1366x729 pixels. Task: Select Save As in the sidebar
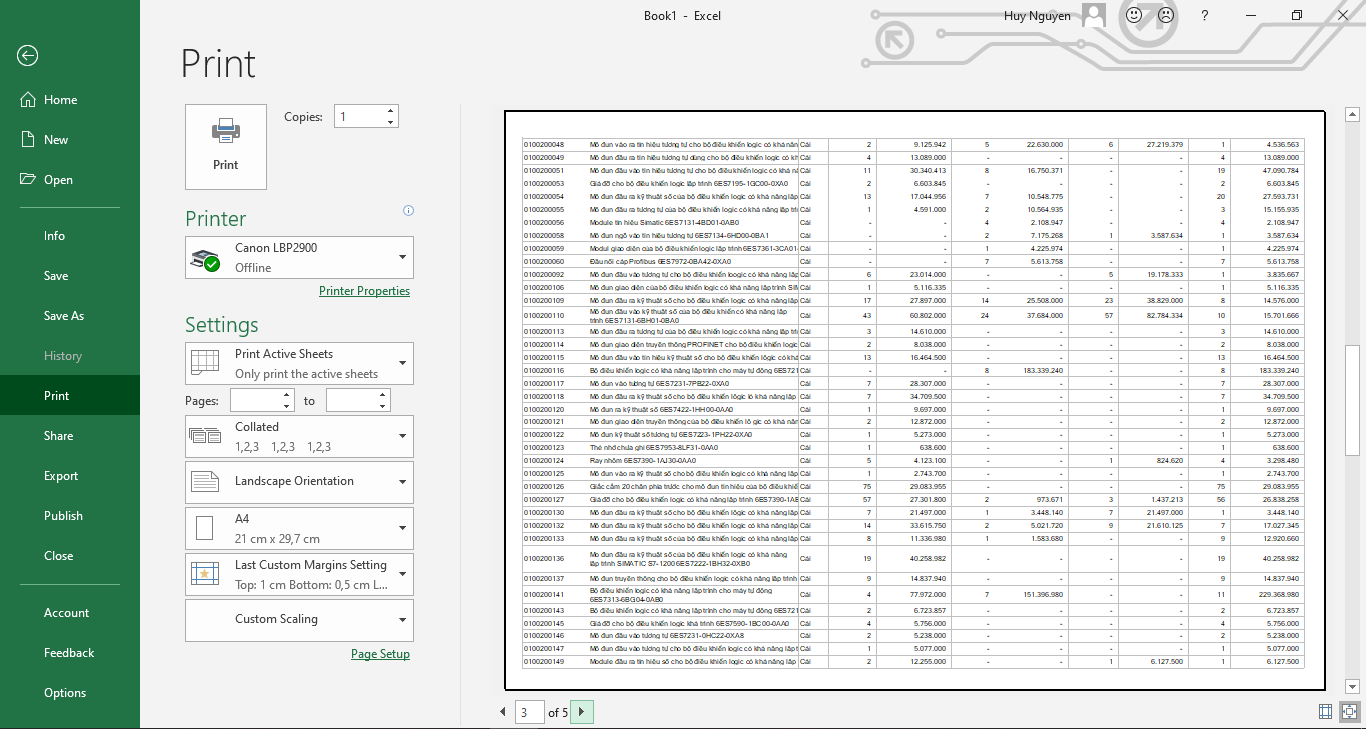pos(64,316)
